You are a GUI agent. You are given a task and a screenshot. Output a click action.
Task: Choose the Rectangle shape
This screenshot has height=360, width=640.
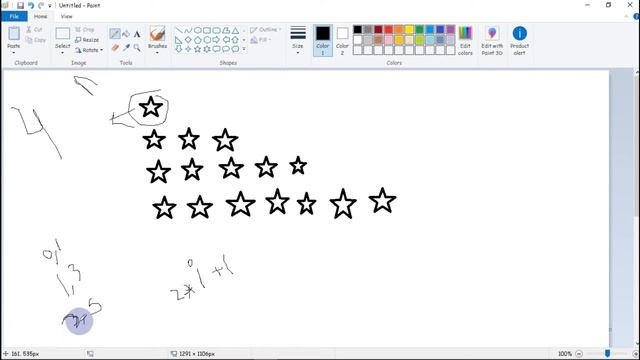[207, 30]
